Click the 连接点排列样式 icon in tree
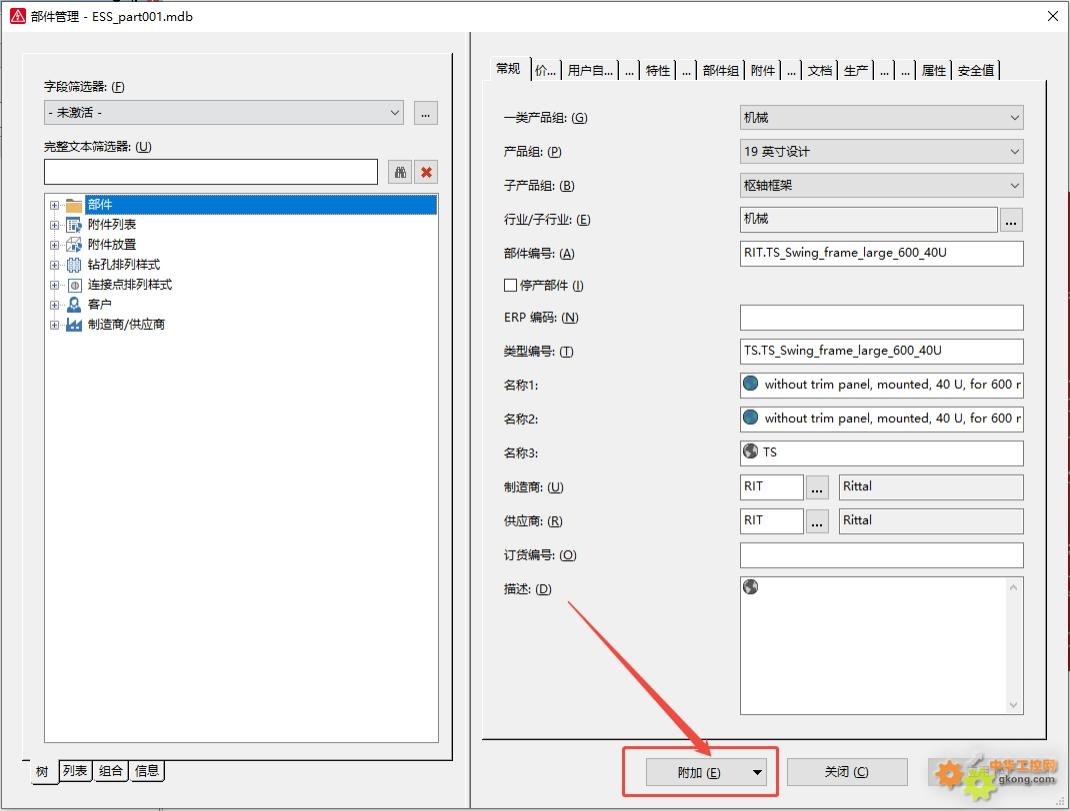Image resolution: width=1070 pixels, height=811 pixels. pyautogui.click(x=74, y=285)
